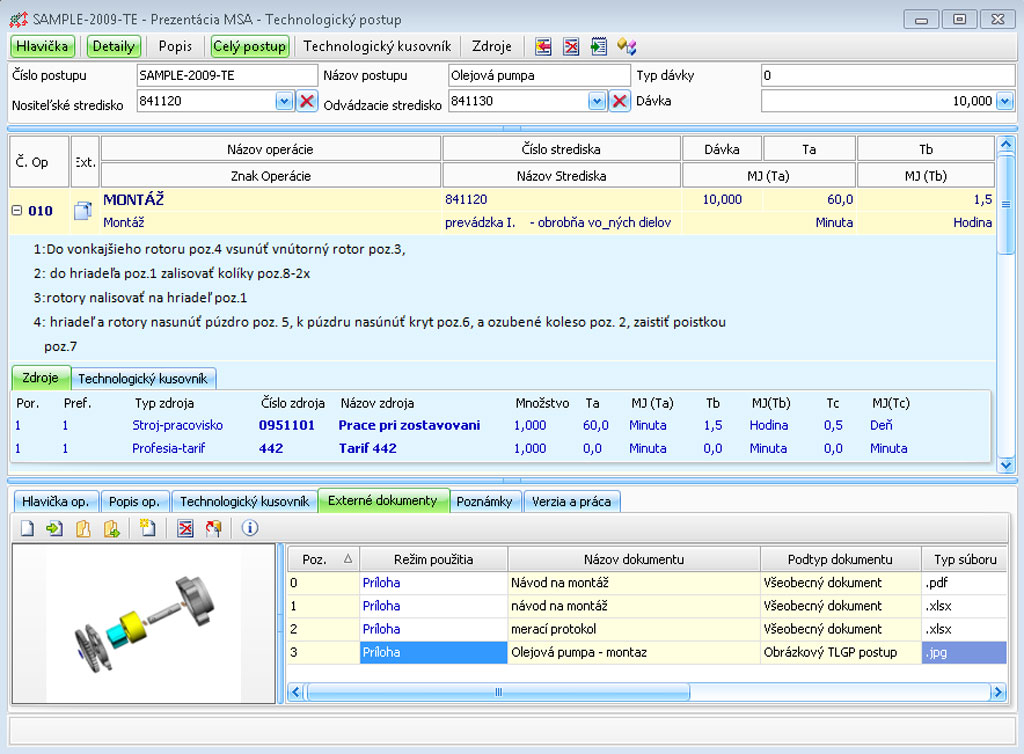
Task: Click the blank new document icon
Action: pos(27,528)
